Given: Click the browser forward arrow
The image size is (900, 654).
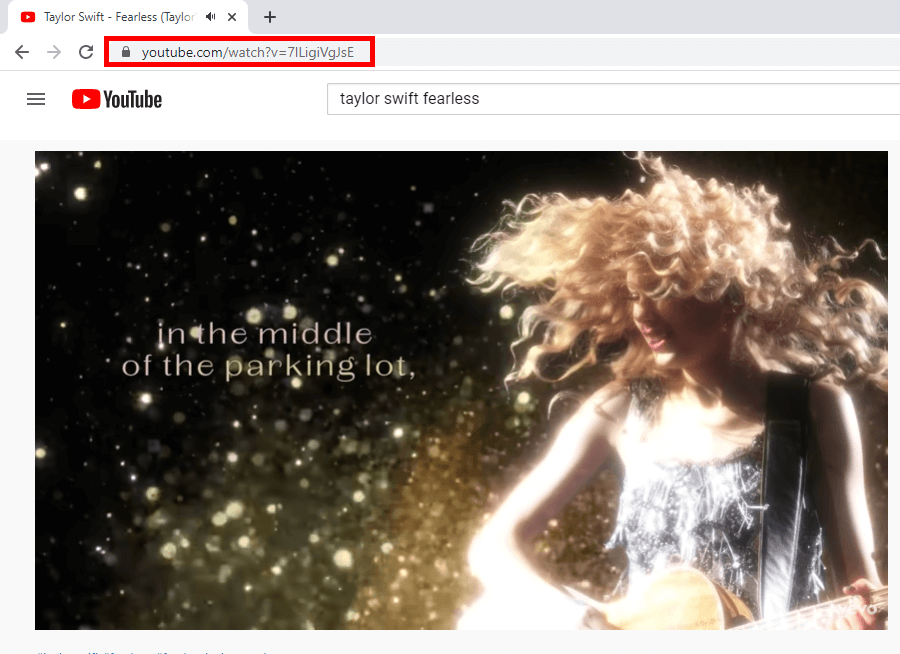Looking at the screenshot, I should [x=54, y=52].
